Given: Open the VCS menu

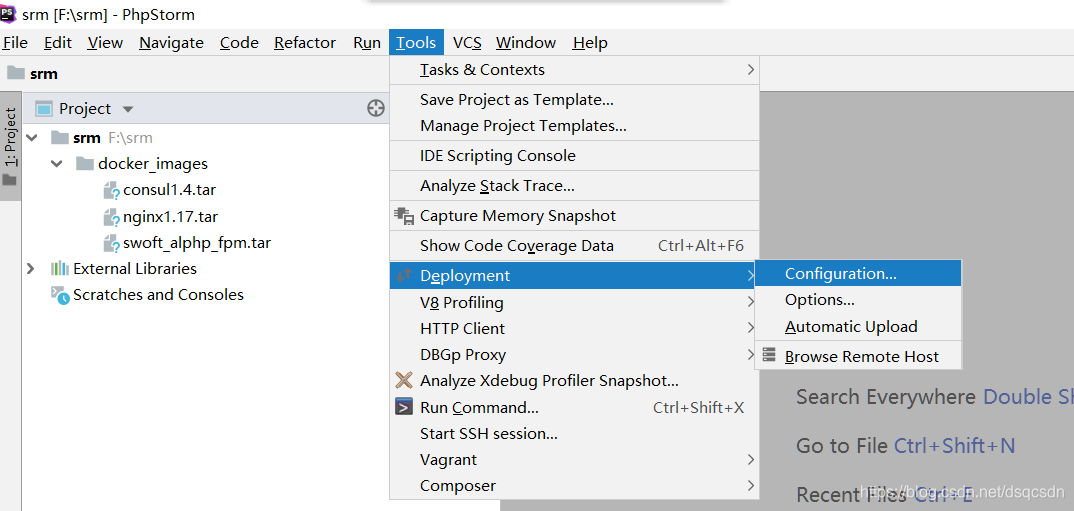Looking at the screenshot, I should pyautogui.click(x=467, y=42).
